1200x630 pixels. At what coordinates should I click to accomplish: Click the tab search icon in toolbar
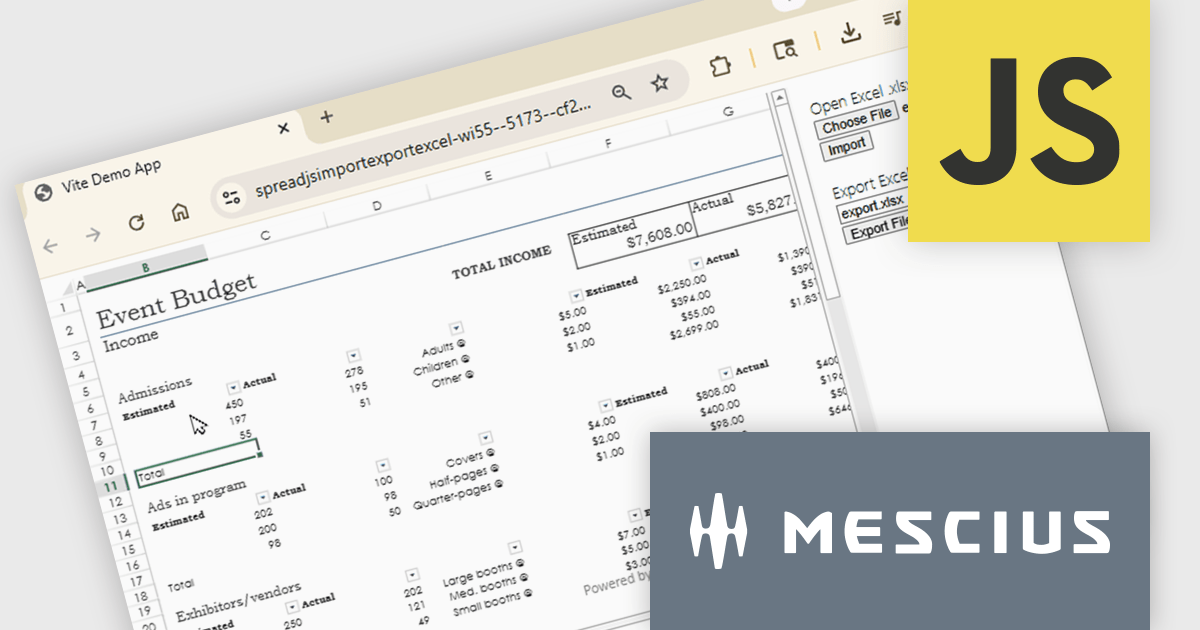785,49
